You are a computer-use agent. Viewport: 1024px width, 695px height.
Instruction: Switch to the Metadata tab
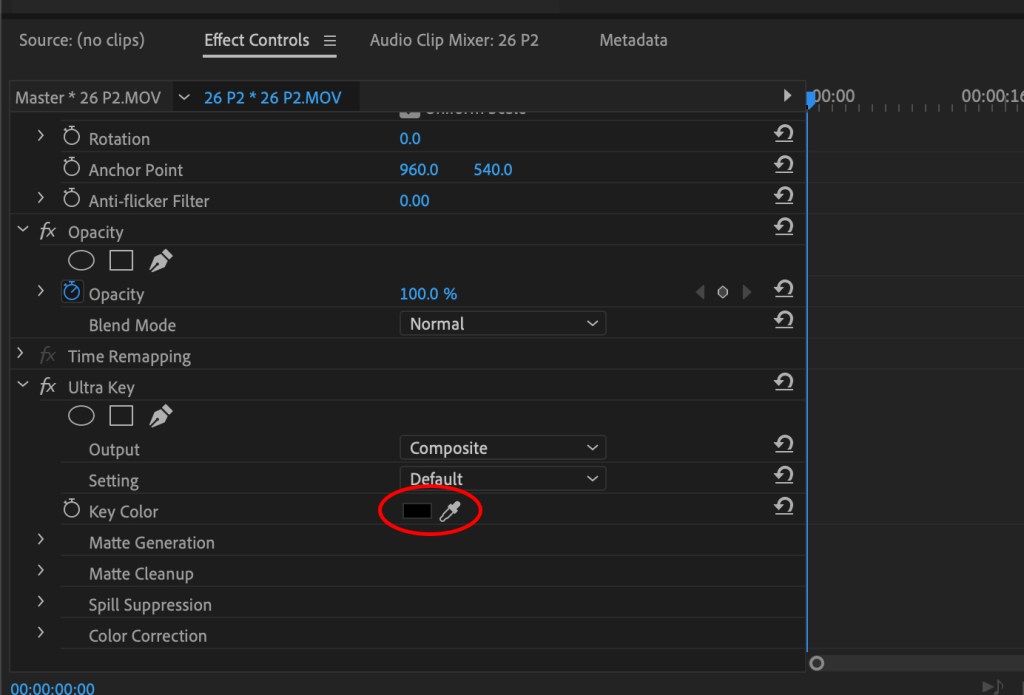pos(633,41)
